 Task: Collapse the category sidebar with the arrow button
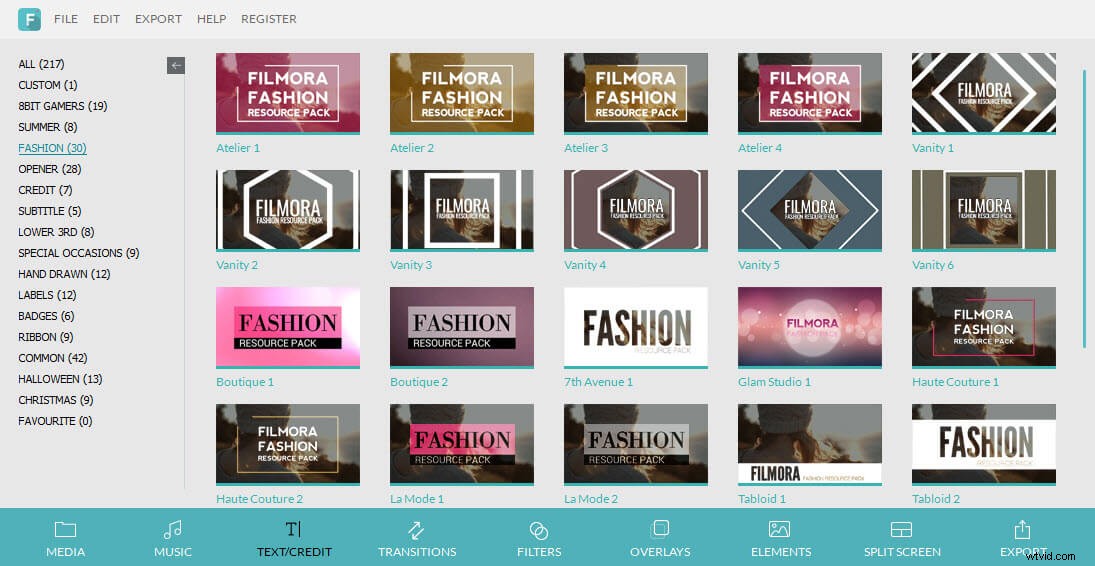pos(176,66)
